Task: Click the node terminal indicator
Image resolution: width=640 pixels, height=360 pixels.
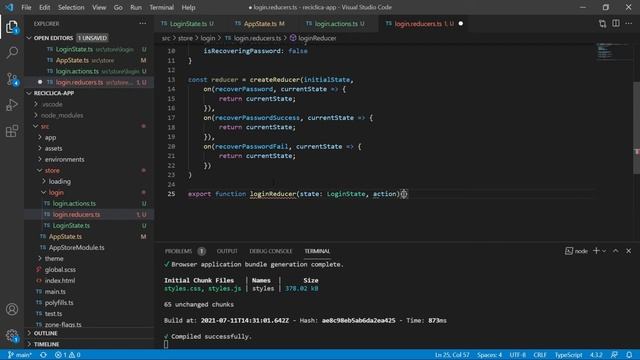Action: click(576, 251)
